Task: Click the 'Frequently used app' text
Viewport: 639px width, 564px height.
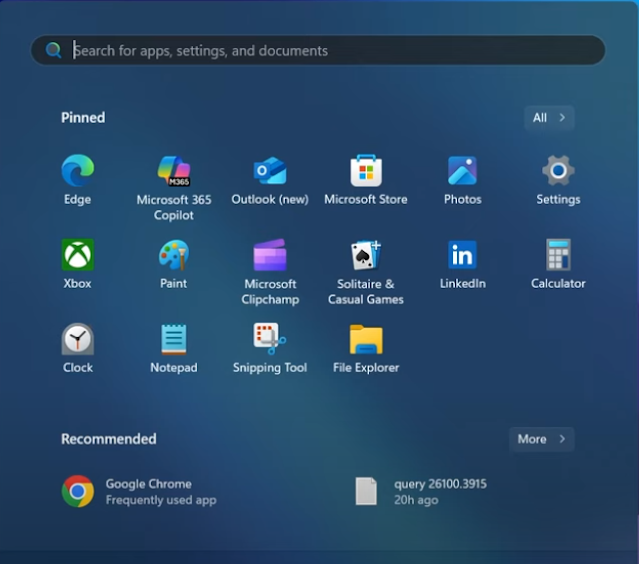Action: (161, 500)
